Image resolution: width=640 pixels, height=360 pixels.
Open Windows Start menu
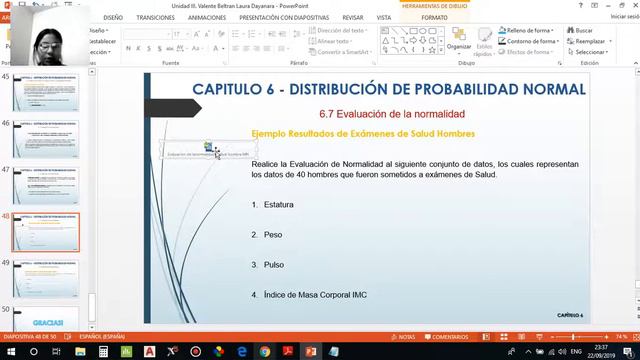11,351
